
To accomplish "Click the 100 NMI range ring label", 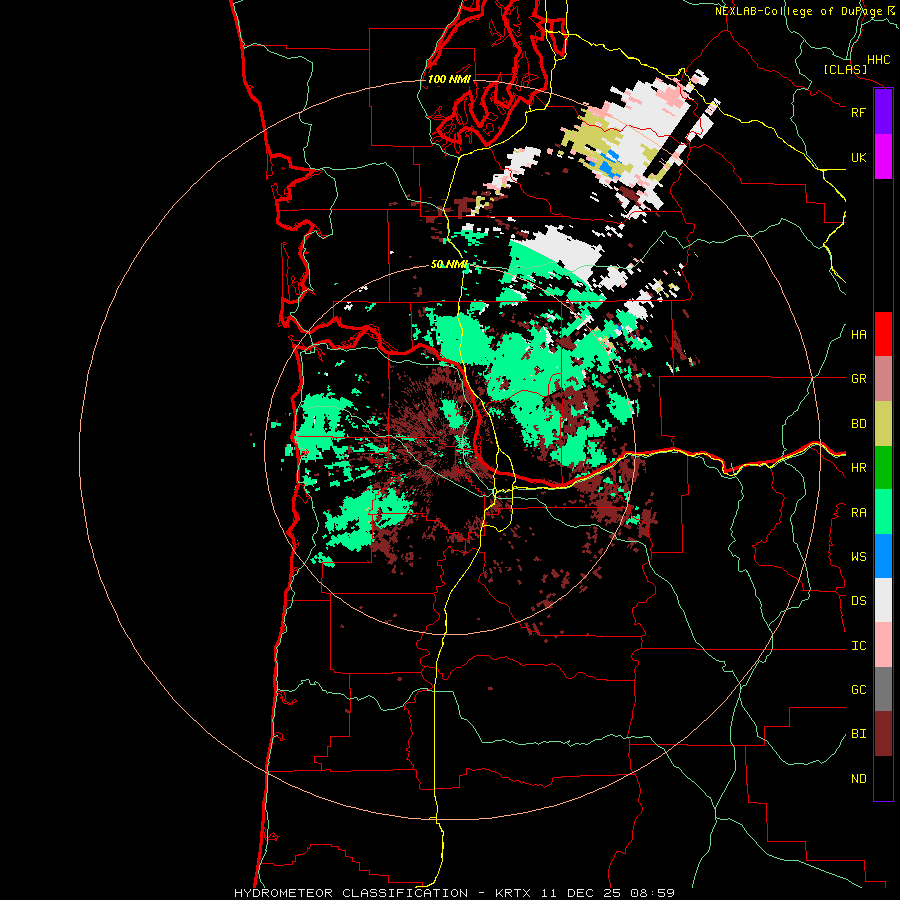I will pyautogui.click(x=449, y=79).
